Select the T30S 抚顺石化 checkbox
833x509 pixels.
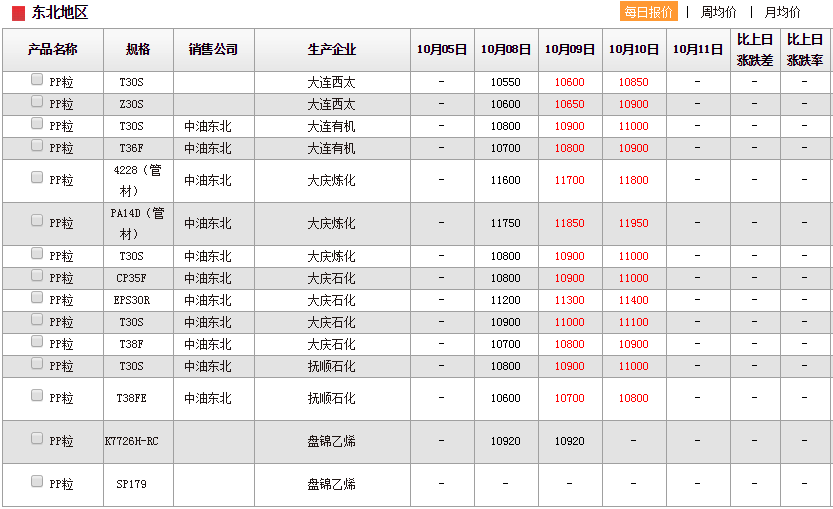click(37, 363)
